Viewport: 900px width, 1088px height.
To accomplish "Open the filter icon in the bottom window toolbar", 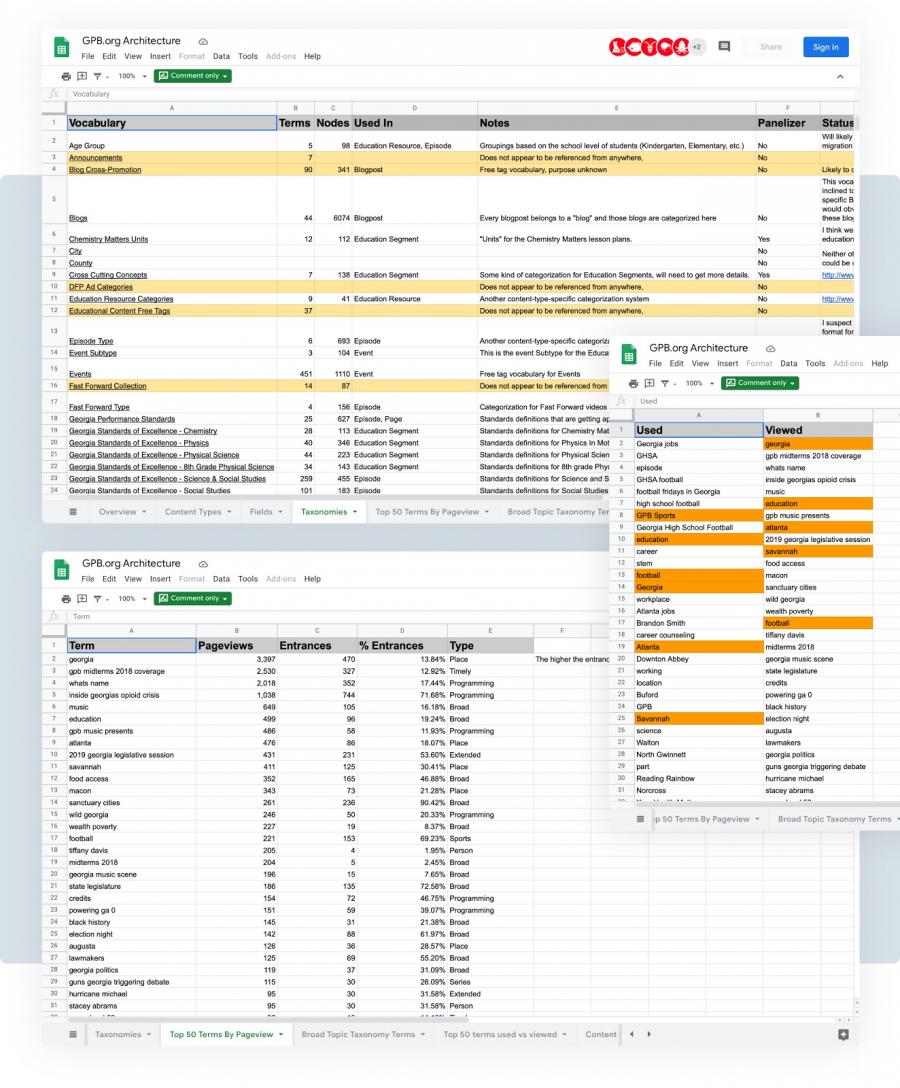I will pos(97,599).
